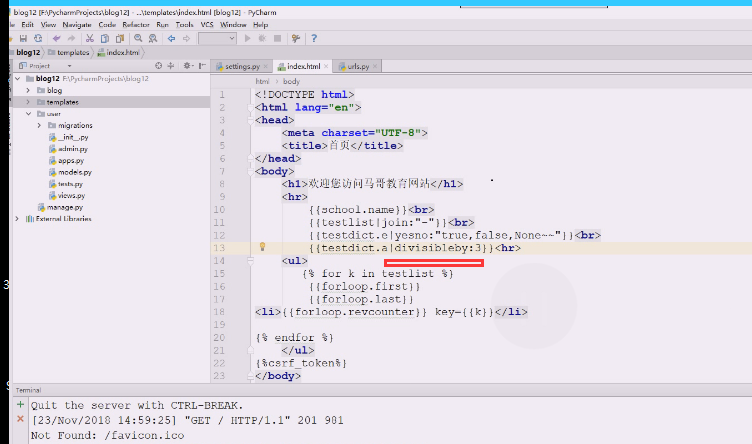Image resolution: width=752 pixels, height=444 pixels.
Task: Click blog12 in navigation breadcrumb
Action: (28, 52)
